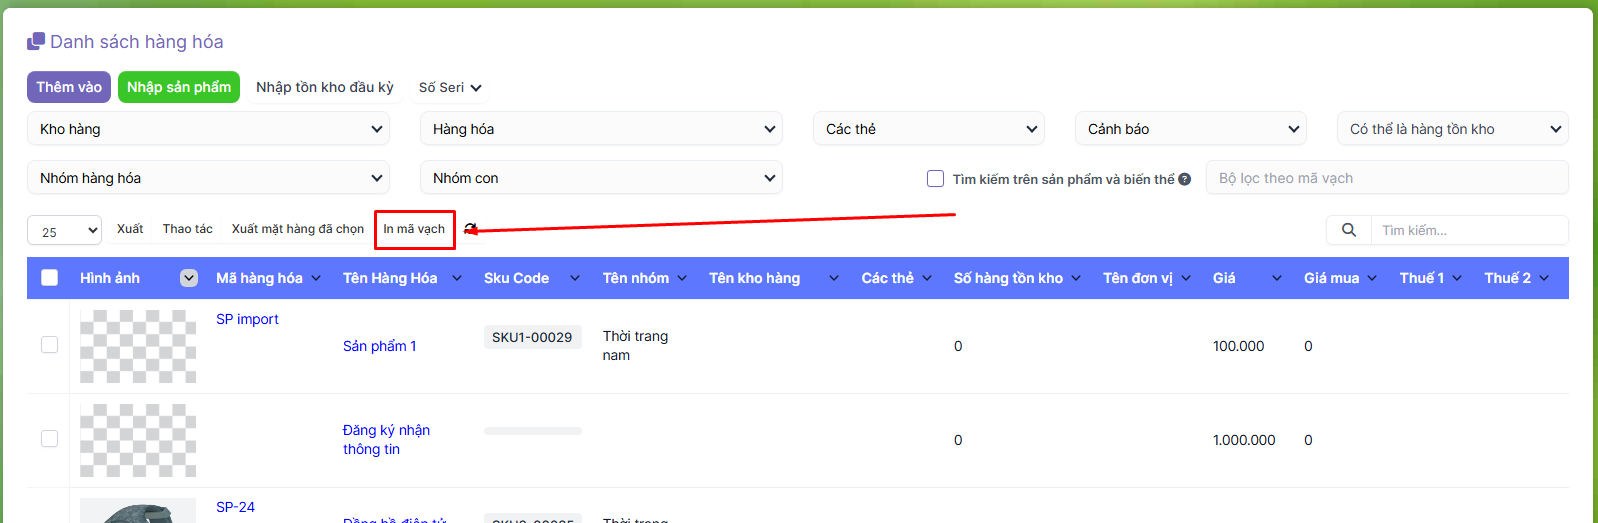Click the gray arrow icon beside Hình ảnh

[x=189, y=278]
